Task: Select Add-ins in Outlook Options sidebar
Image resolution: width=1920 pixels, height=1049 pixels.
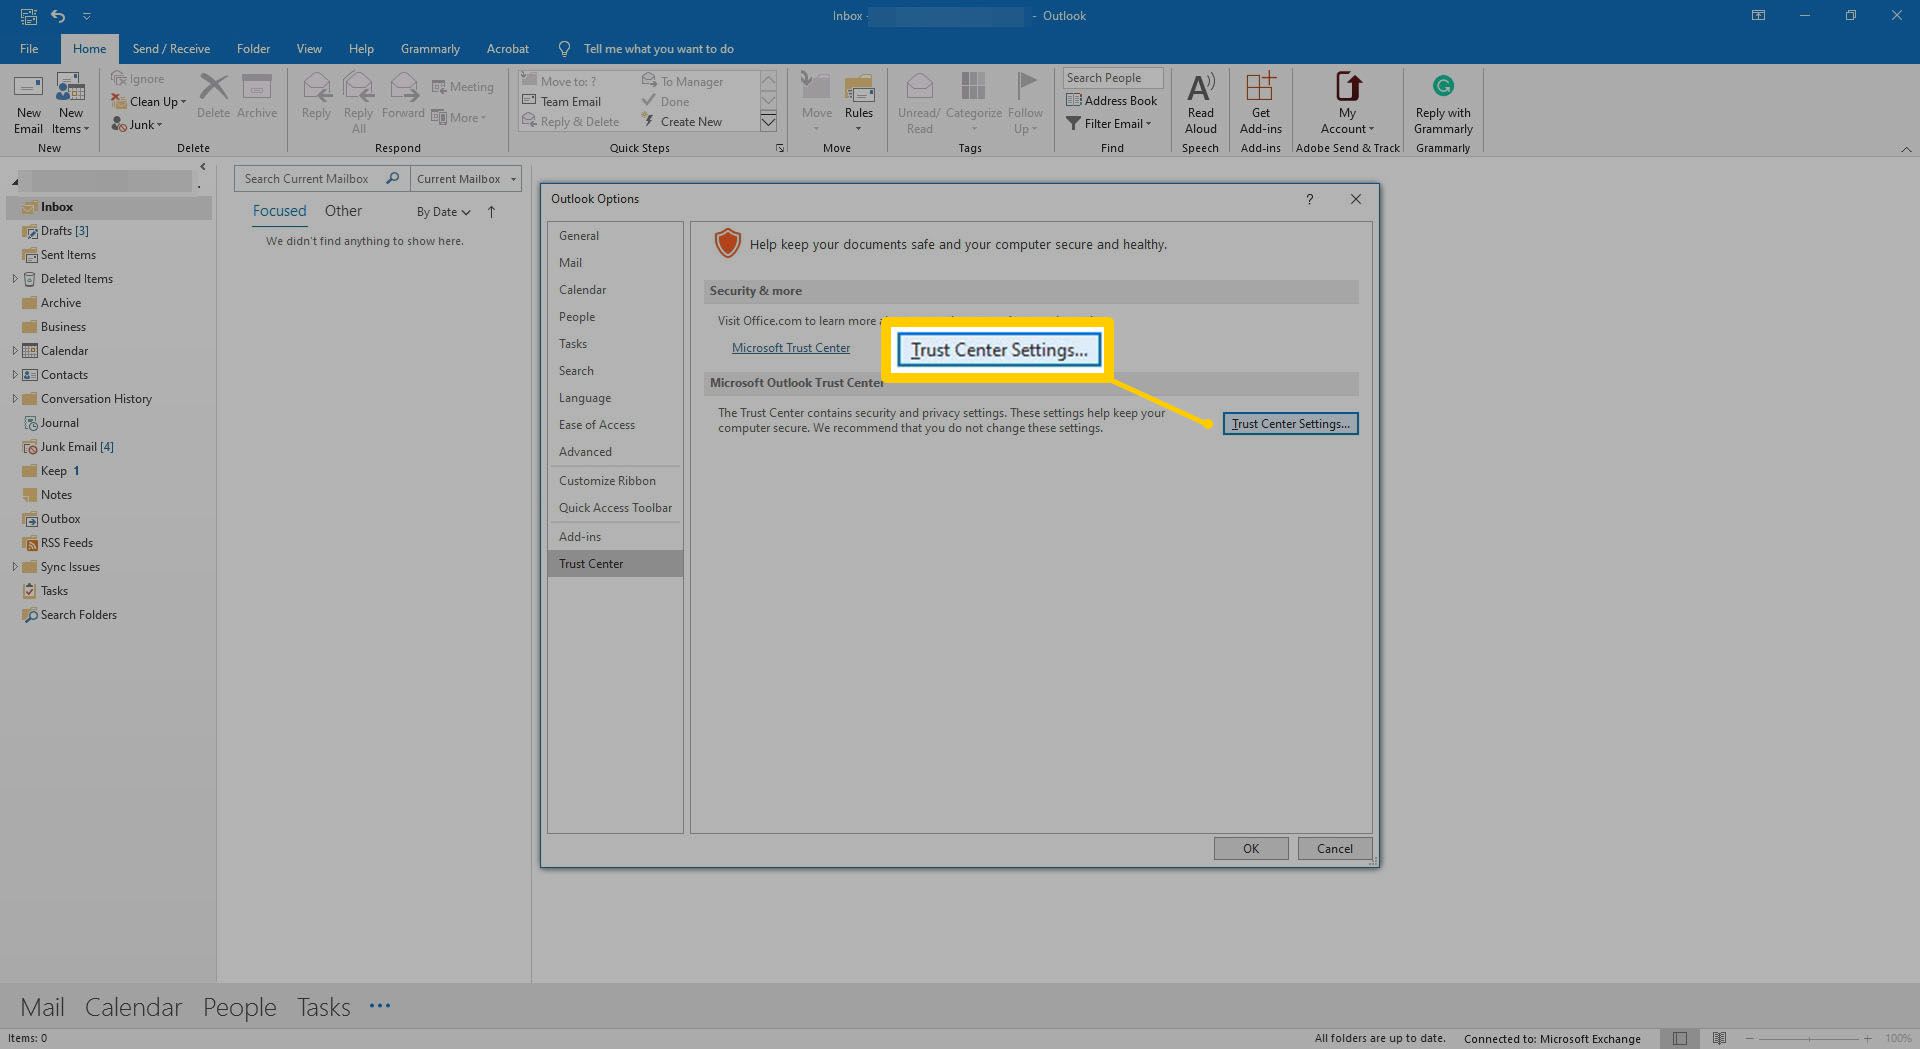Action: pos(615,537)
